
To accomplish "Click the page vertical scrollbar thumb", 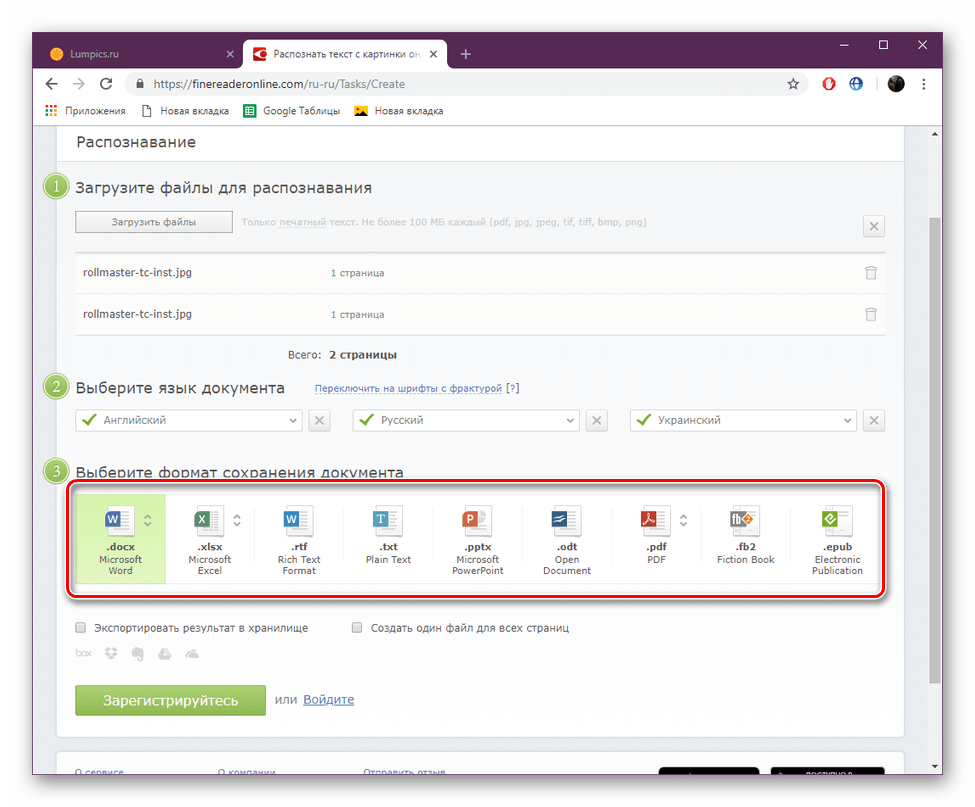I will pos(935,451).
